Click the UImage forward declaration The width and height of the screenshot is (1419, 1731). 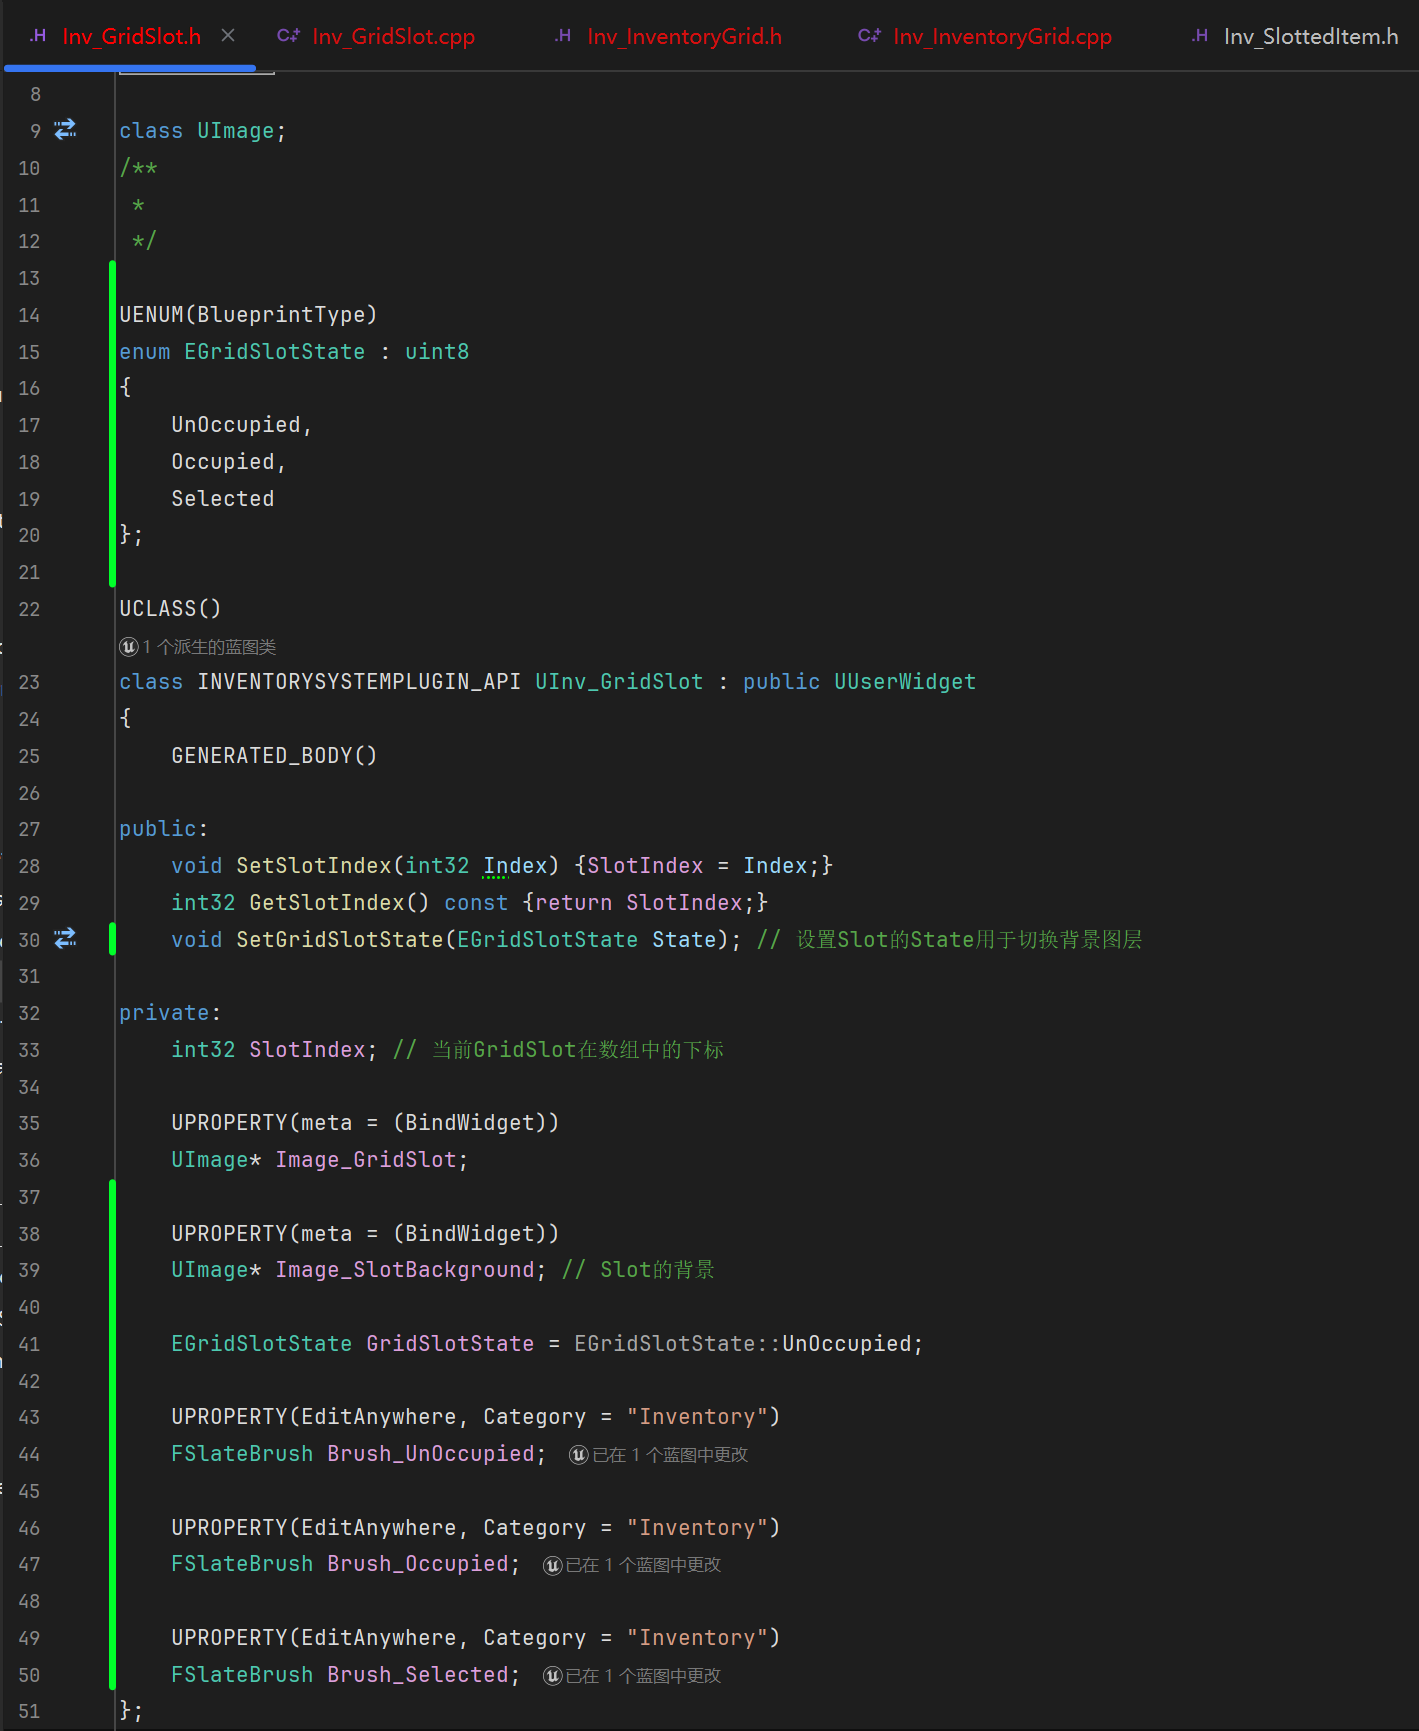tap(235, 131)
